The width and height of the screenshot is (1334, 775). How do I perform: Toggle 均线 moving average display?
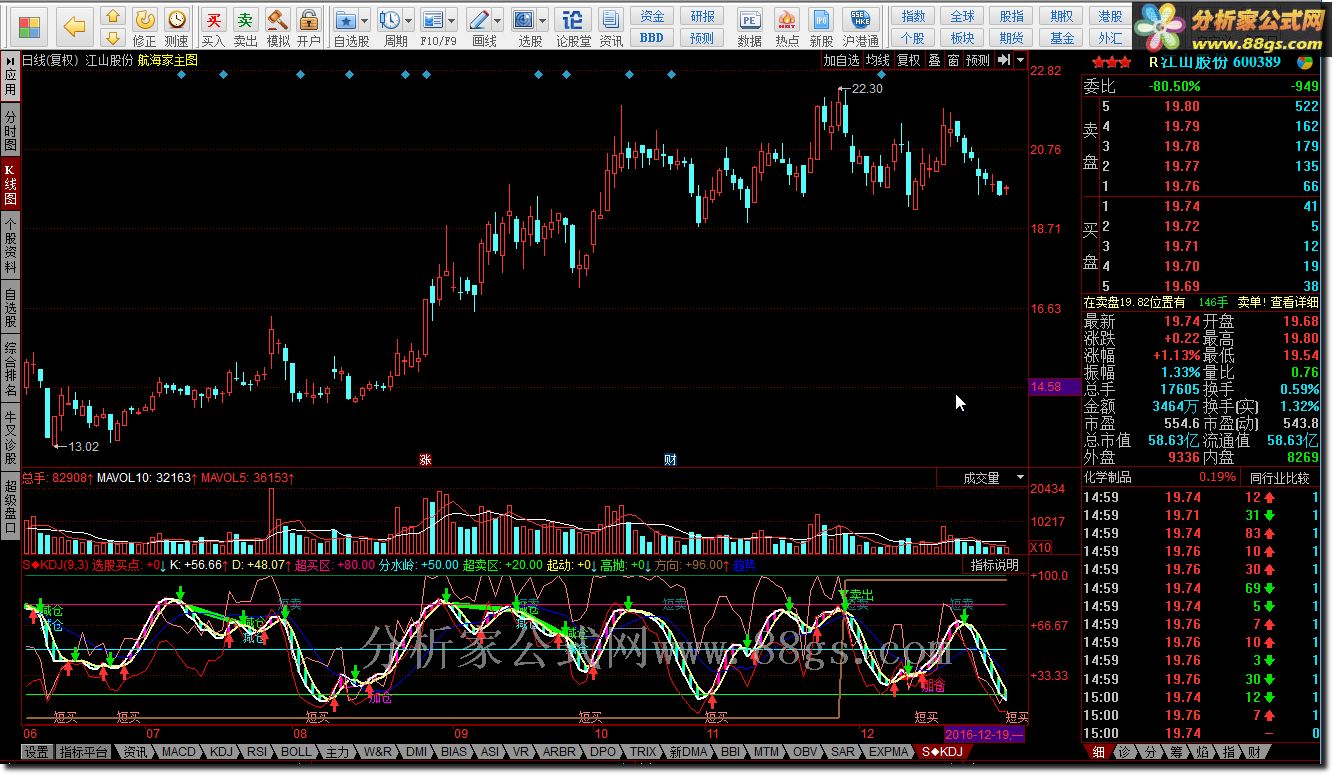[878, 60]
